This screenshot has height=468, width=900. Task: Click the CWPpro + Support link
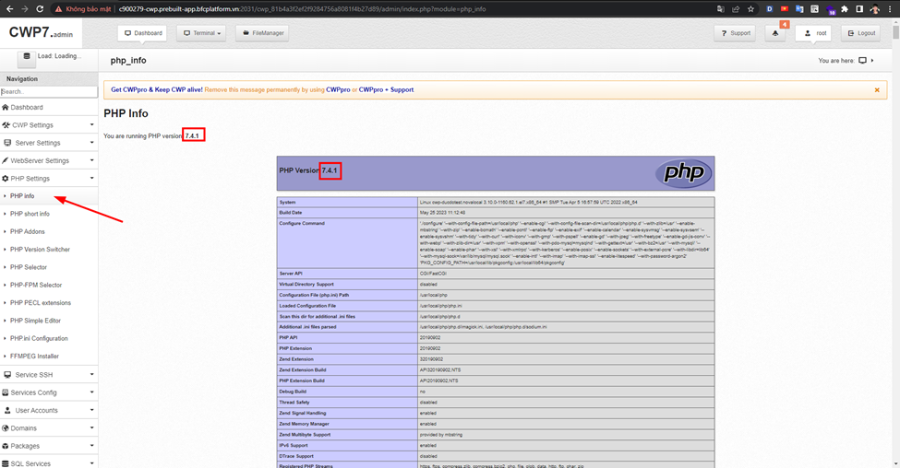click(386, 90)
